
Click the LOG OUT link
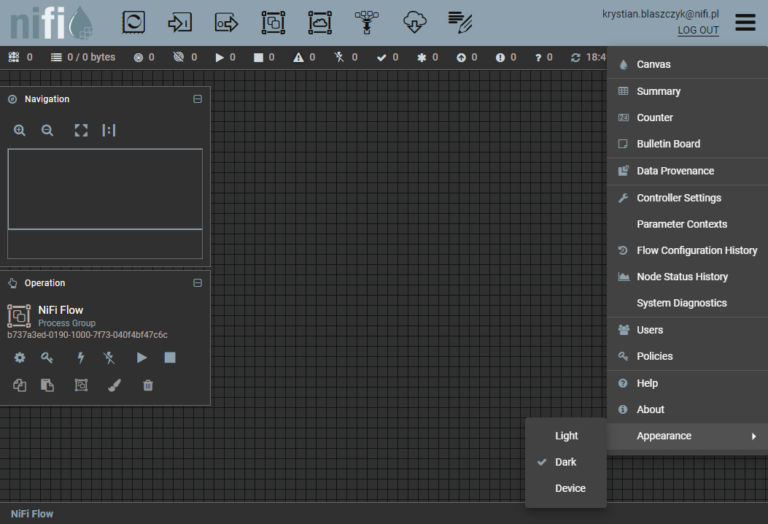[698, 30]
